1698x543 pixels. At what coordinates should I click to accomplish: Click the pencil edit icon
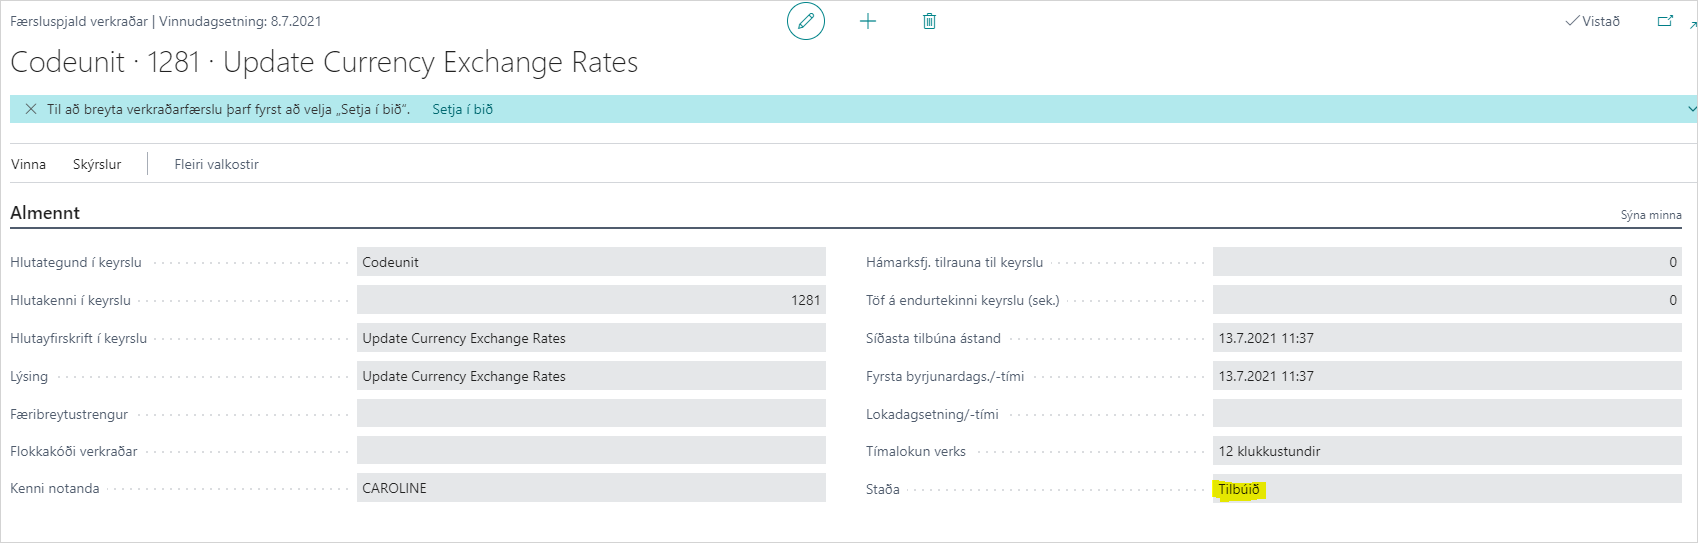[x=806, y=21]
